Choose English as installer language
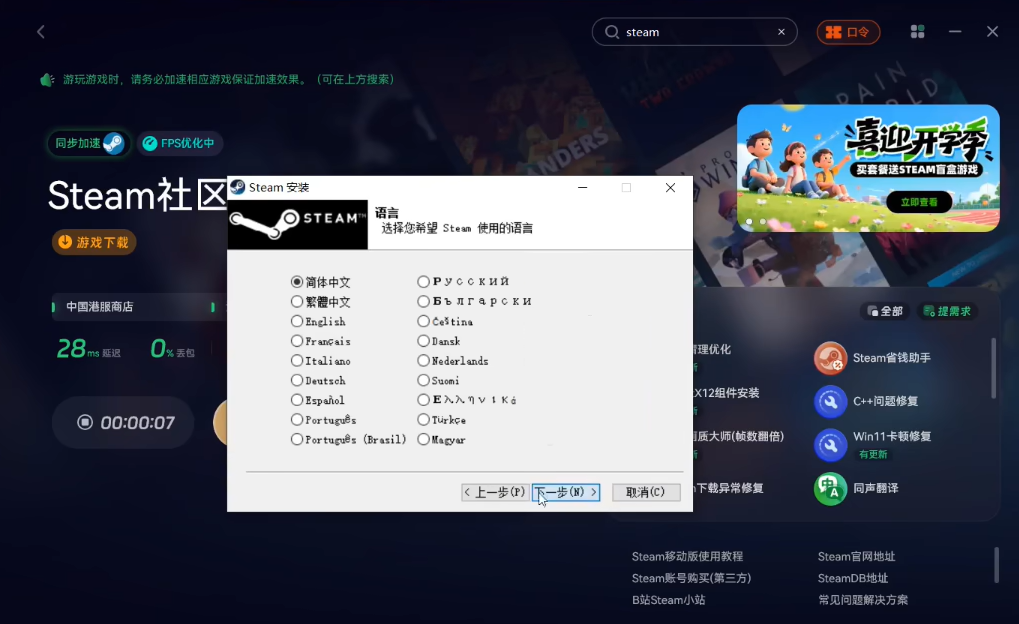 [x=297, y=321]
